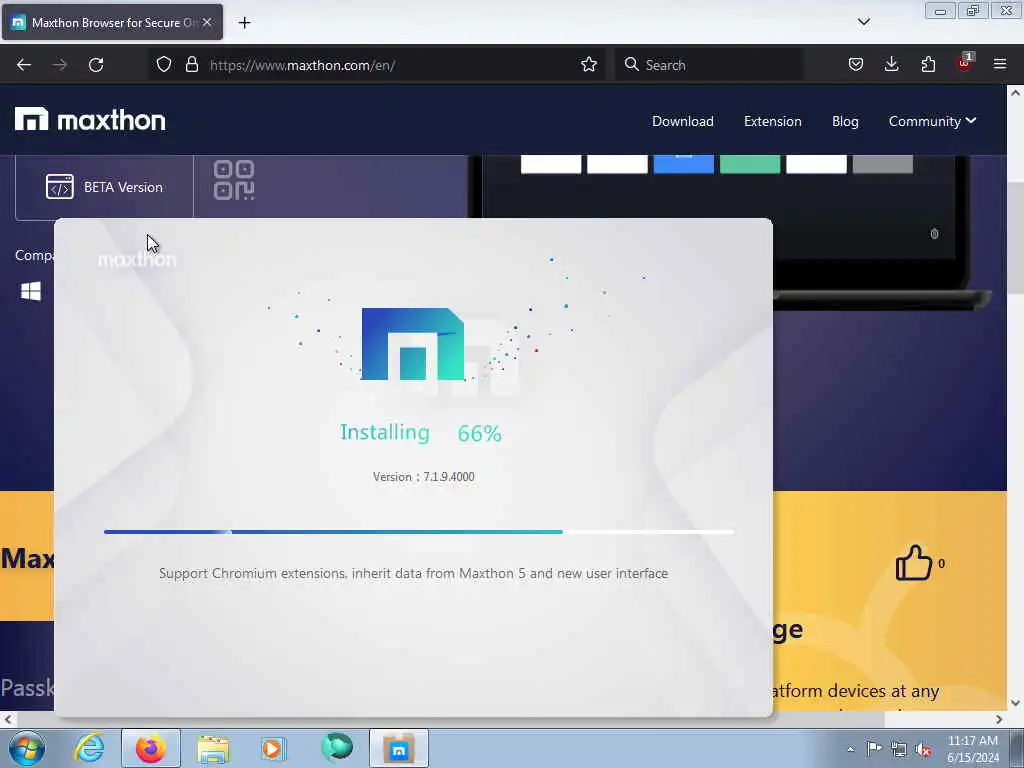This screenshot has width=1024, height=768.
Task: Bookmark this page with the star icon
Action: point(588,65)
